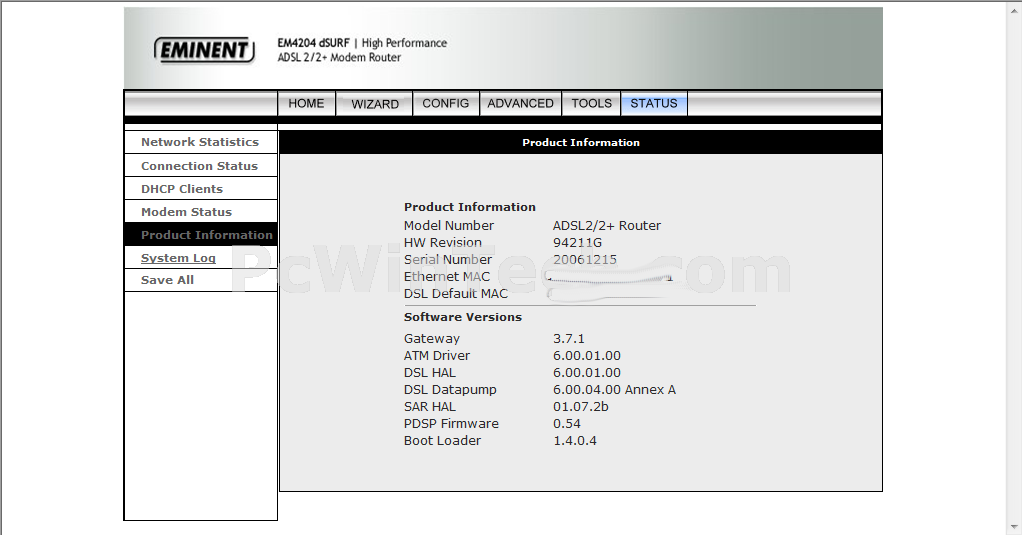Screen dimensions: 1022x535
Task: Click the DSL Default MAC label
Action: pyautogui.click(x=456, y=293)
